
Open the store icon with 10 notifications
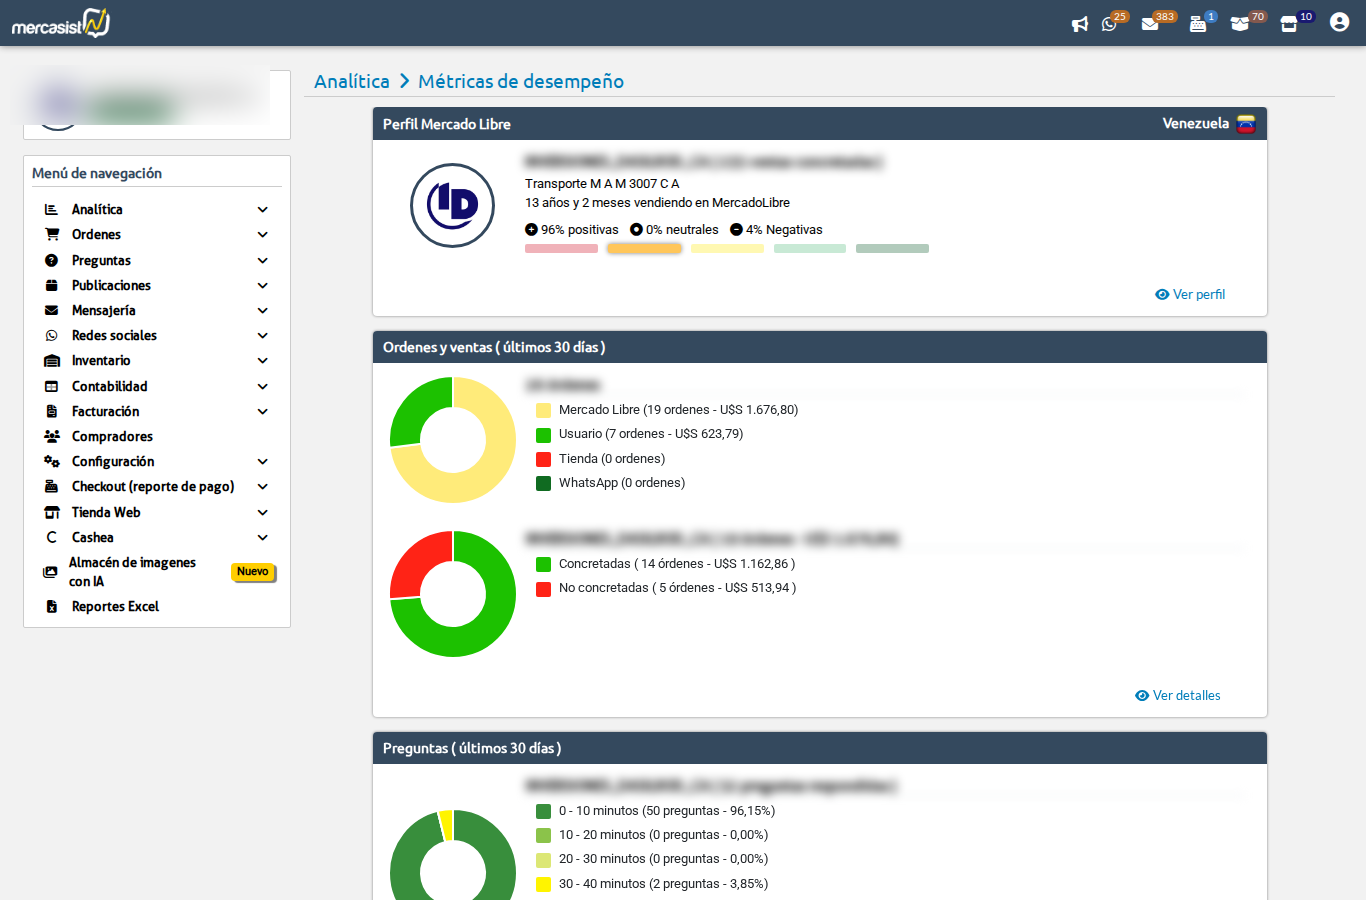click(1289, 23)
